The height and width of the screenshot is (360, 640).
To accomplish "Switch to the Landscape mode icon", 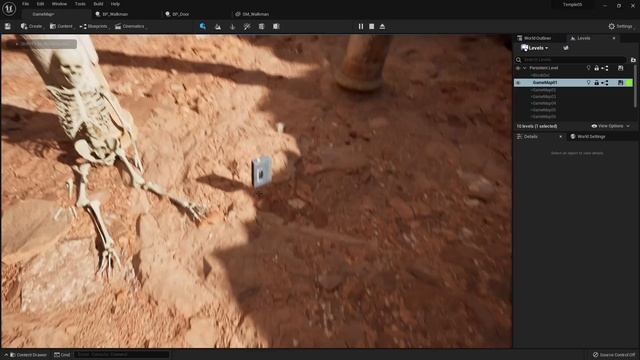I will pos(218,27).
